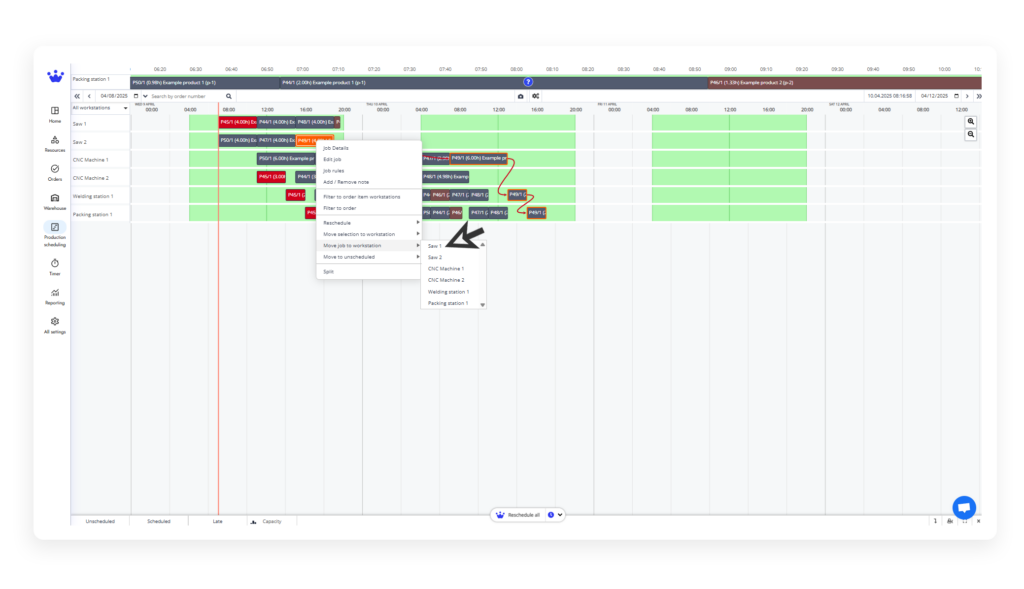The image size is (1024, 589).
Task: Click the camera snapshot icon in toolbar
Action: coord(520,96)
